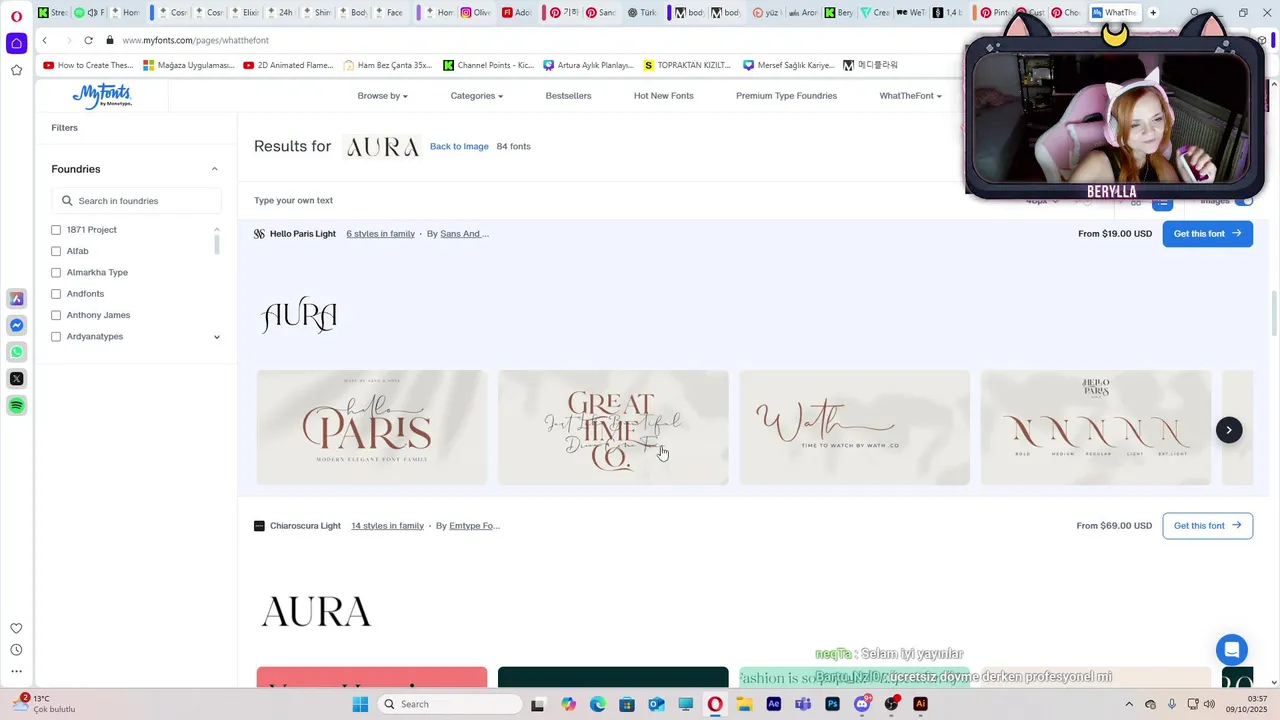
Task: Open the chat support bubble icon
Action: (1232, 649)
